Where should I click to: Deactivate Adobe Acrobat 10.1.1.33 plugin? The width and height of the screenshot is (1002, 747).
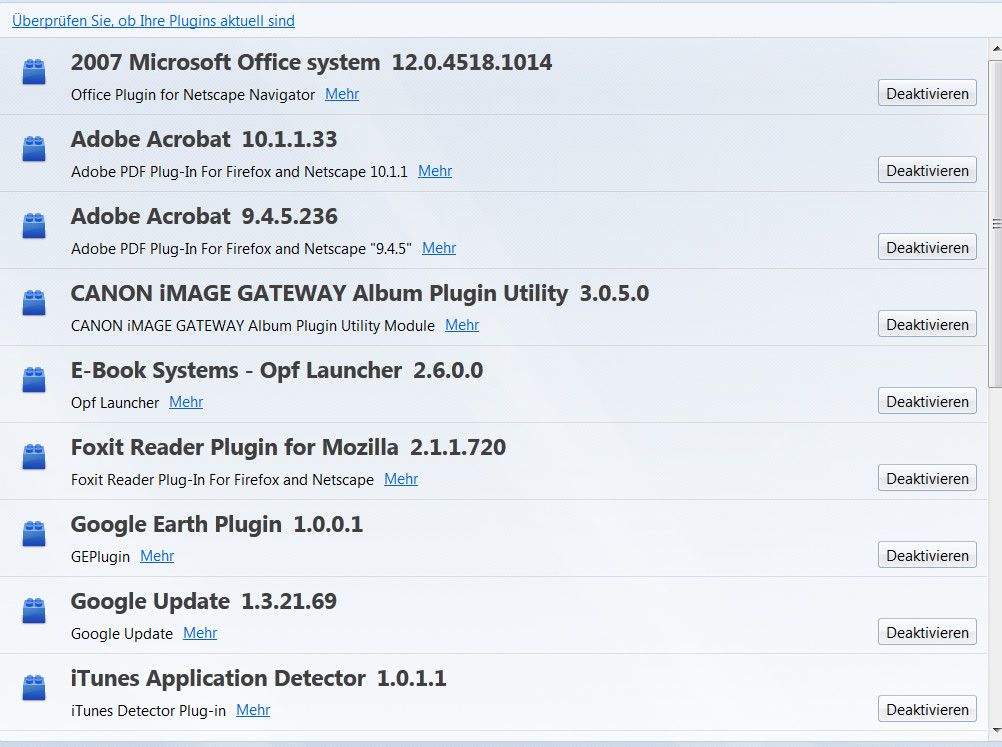(927, 171)
